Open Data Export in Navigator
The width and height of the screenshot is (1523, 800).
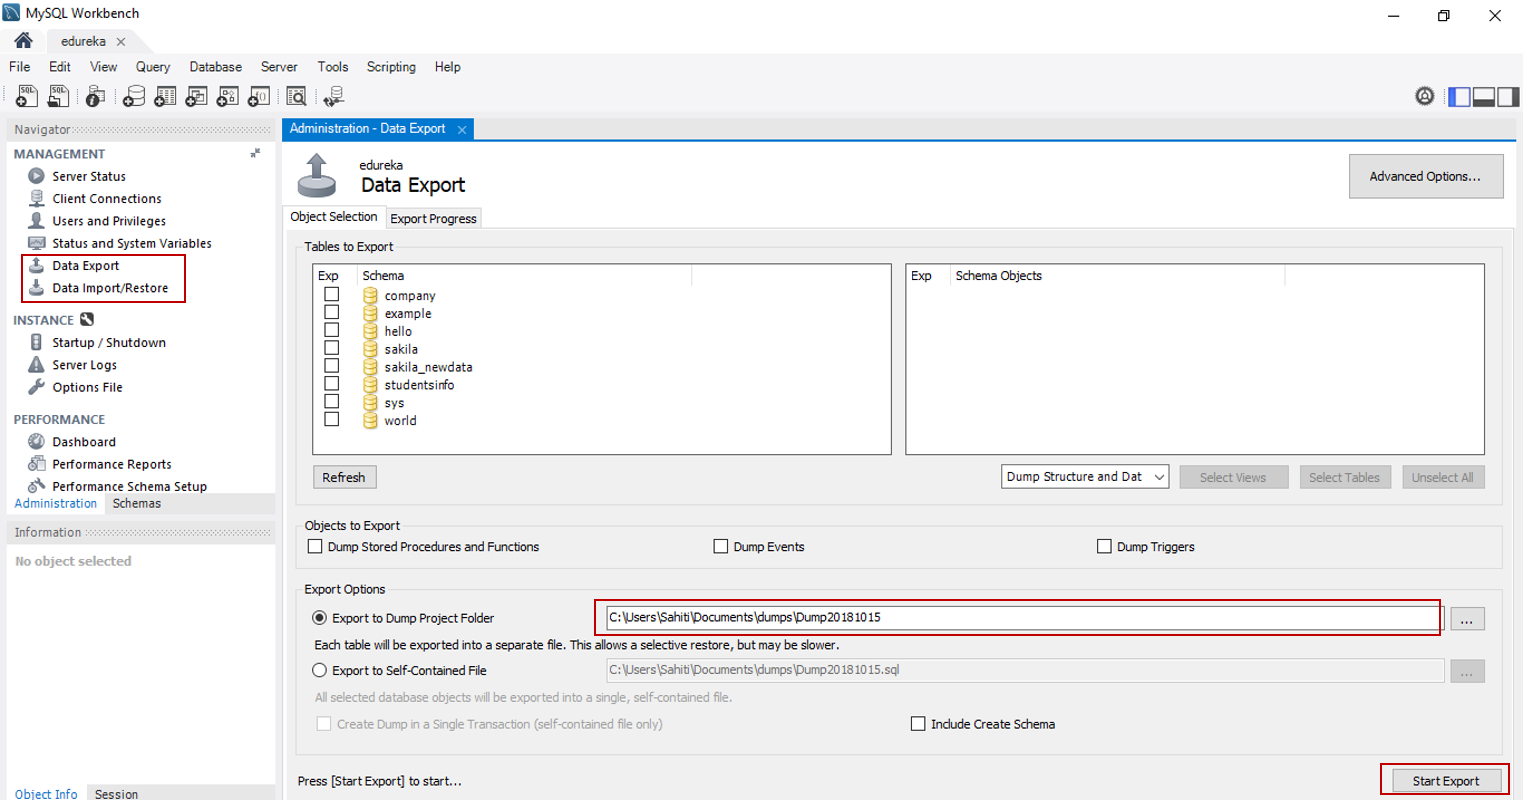(85, 265)
